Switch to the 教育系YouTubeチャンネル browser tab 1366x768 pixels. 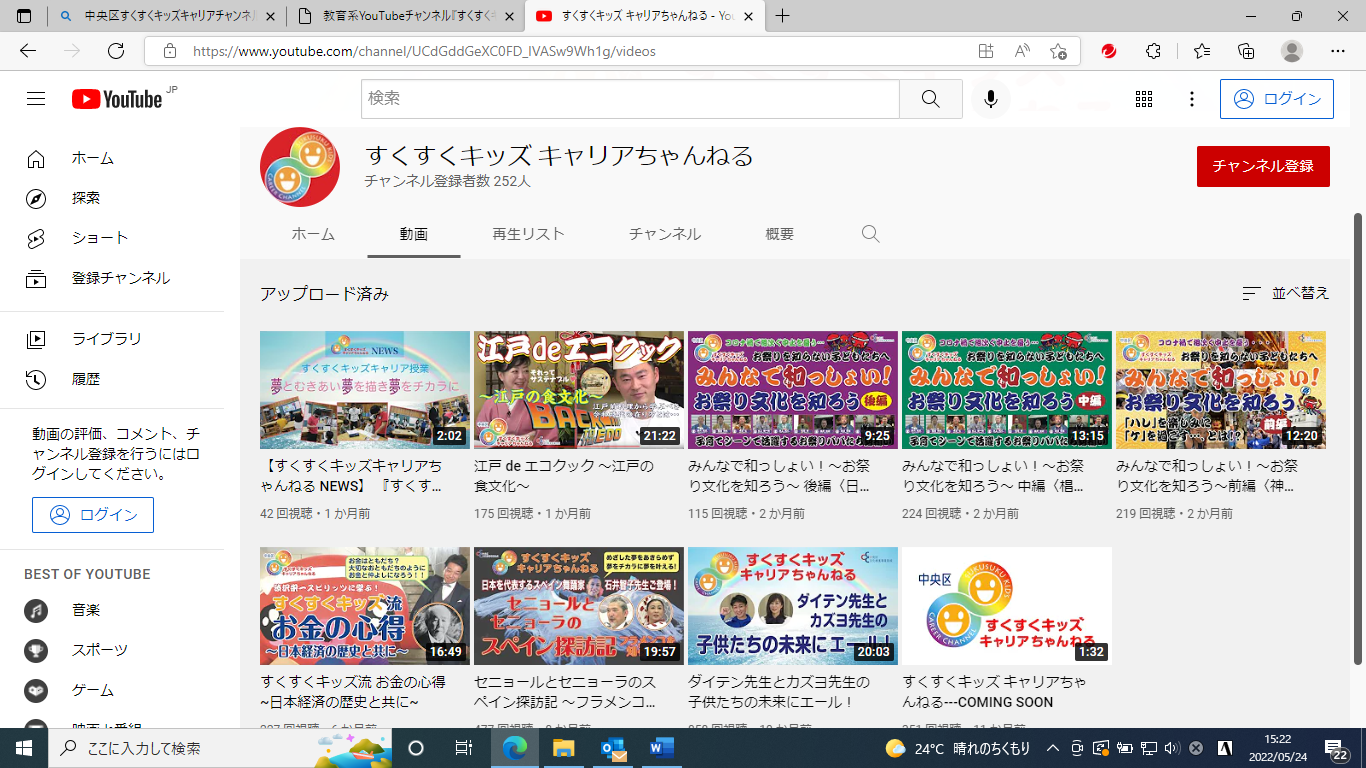click(407, 17)
